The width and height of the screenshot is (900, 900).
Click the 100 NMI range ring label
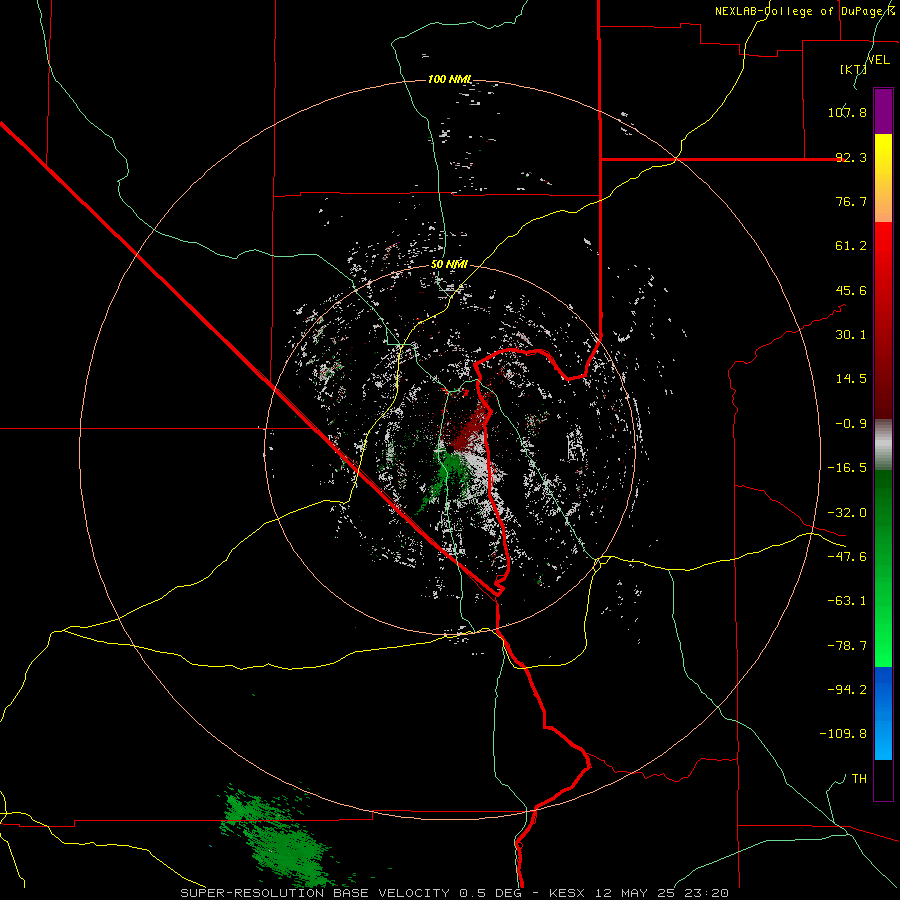tap(450, 79)
